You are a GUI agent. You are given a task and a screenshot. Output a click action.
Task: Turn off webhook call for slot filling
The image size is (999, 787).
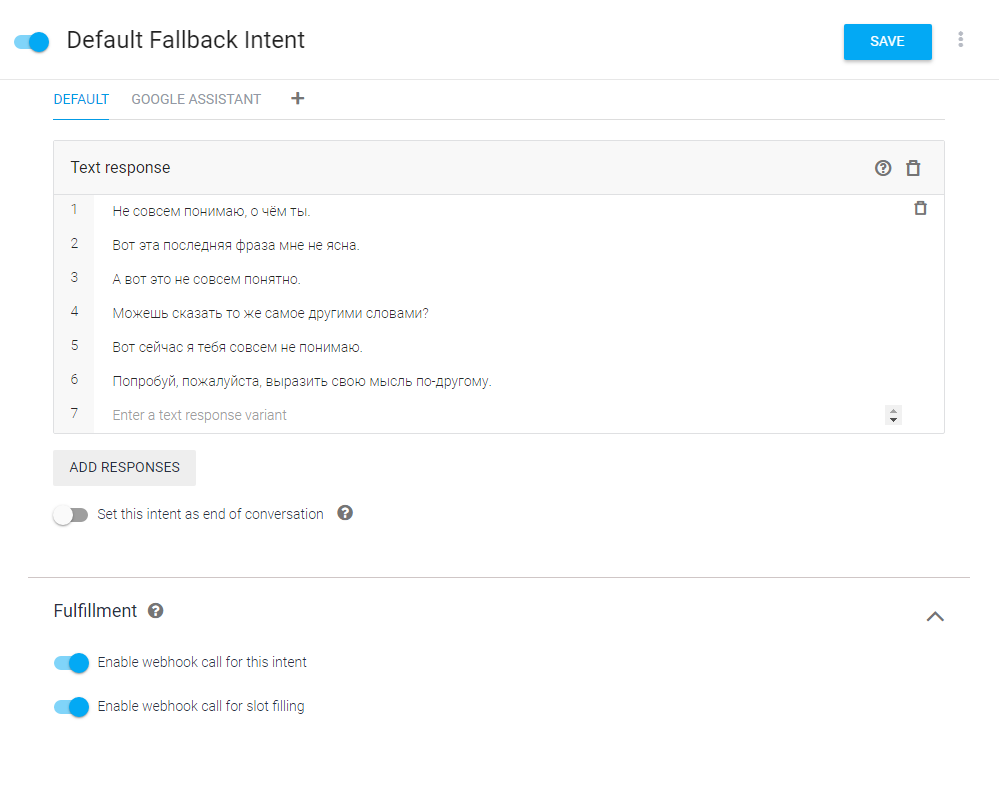click(x=71, y=707)
